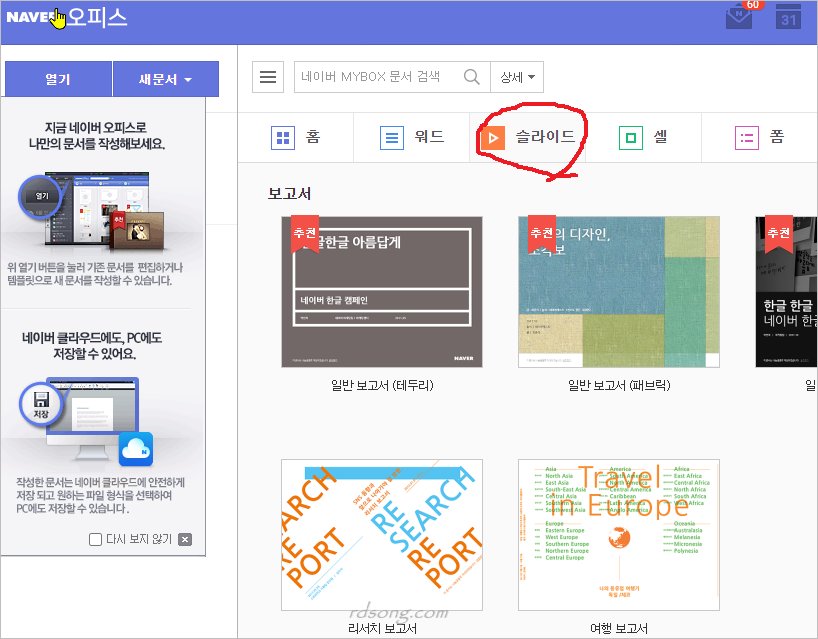This screenshot has width=818, height=639.
Task: Choose the 리서치 보고서 template thumbnail
Action: point(381,534)
